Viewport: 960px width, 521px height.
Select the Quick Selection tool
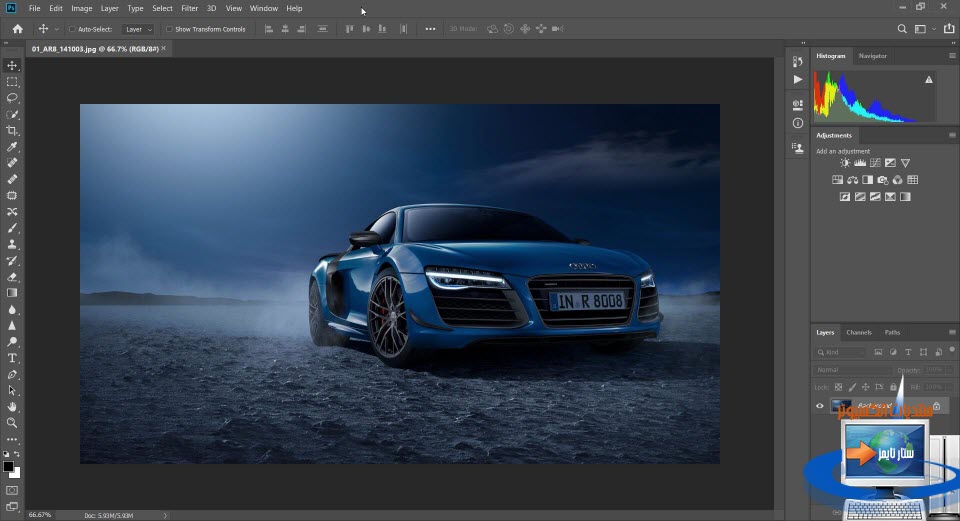12,114
